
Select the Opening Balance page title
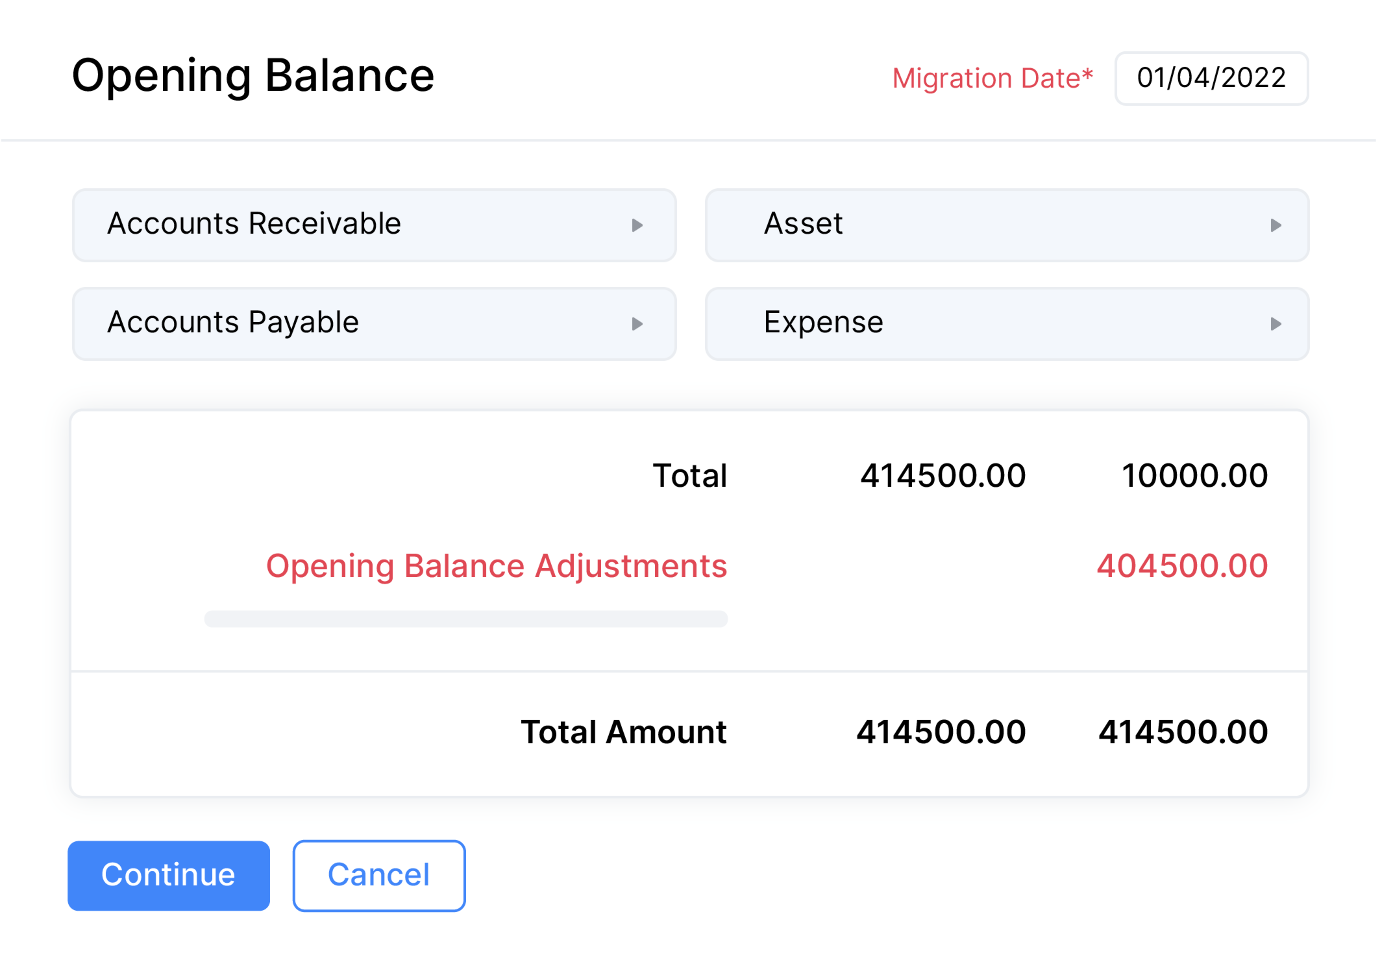pos(253,75)
